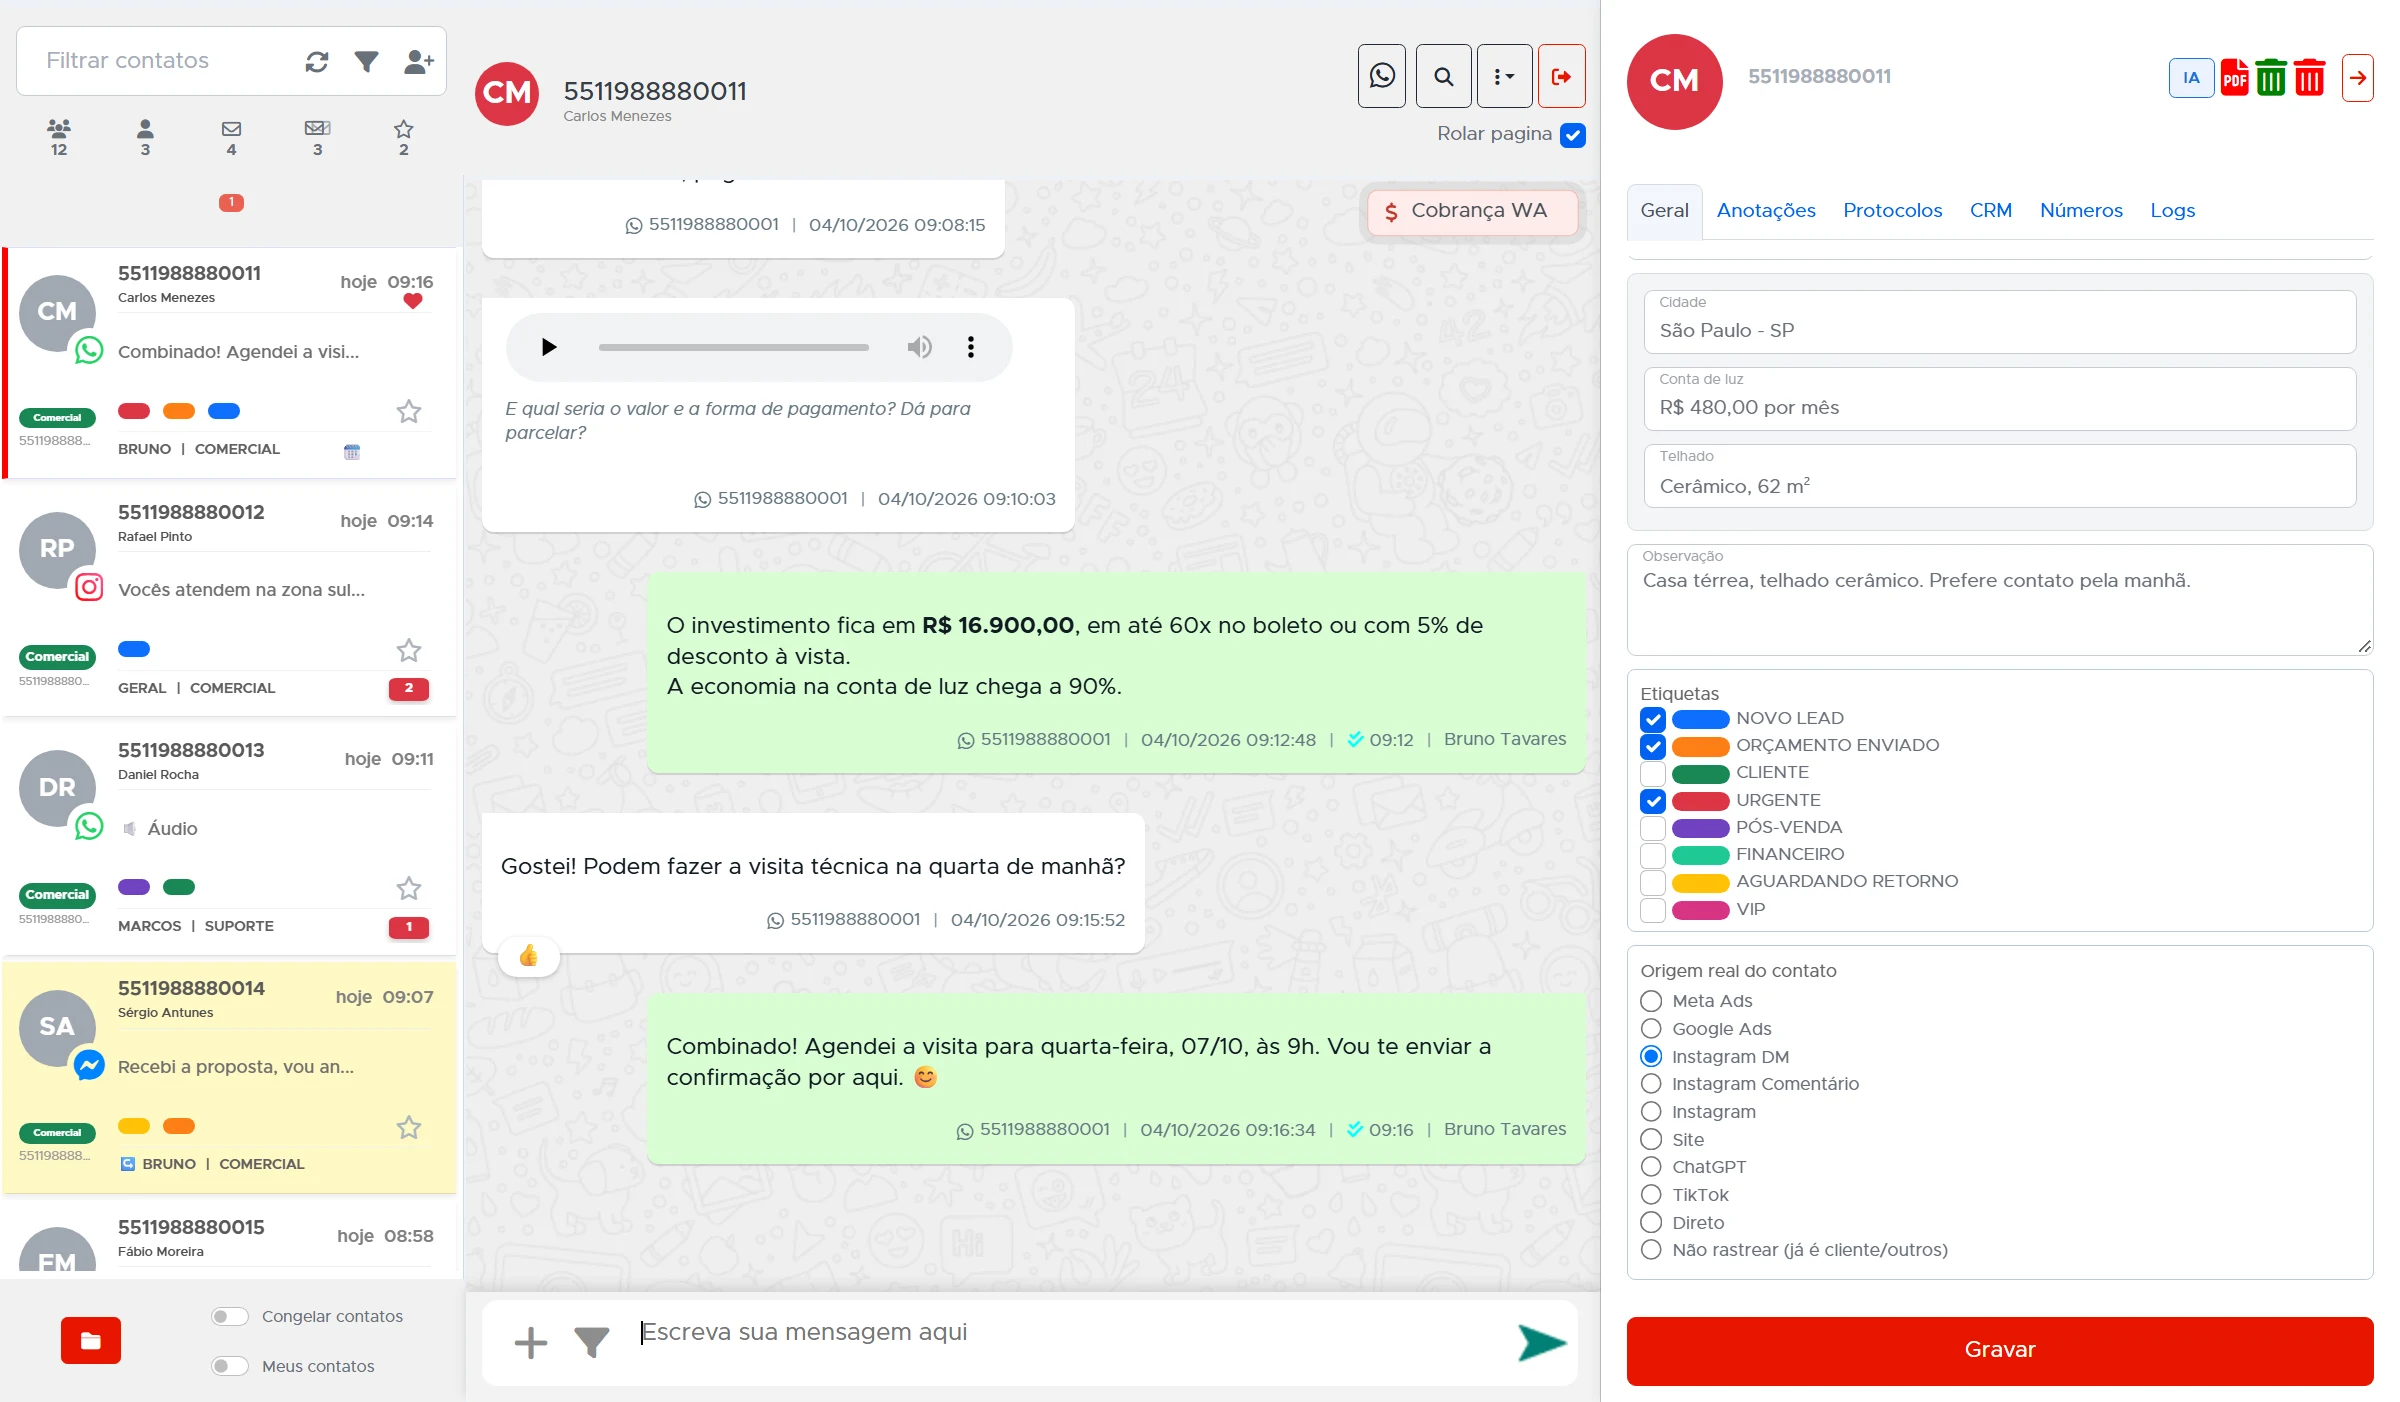
Task: Show favorite contacts star filter with 2
Action: coord(404,138)
